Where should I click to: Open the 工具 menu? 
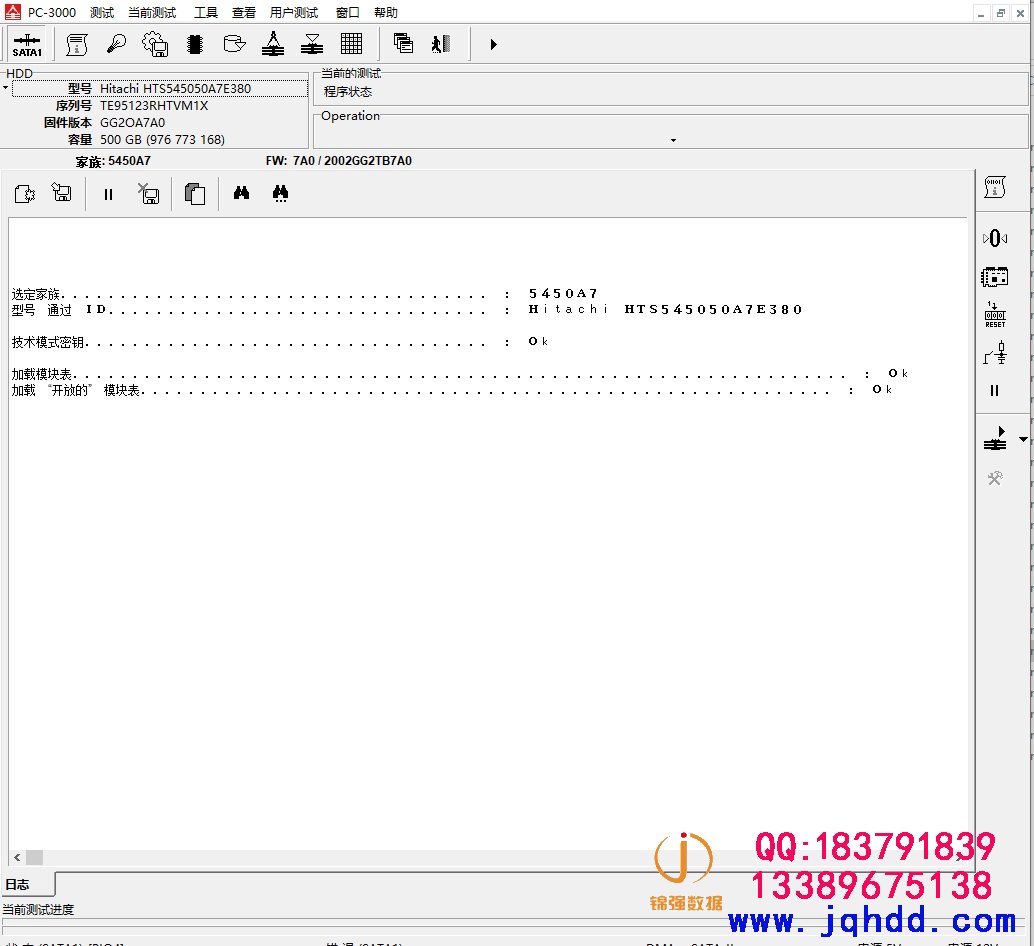pyautogui.click(x=205, y=13)
